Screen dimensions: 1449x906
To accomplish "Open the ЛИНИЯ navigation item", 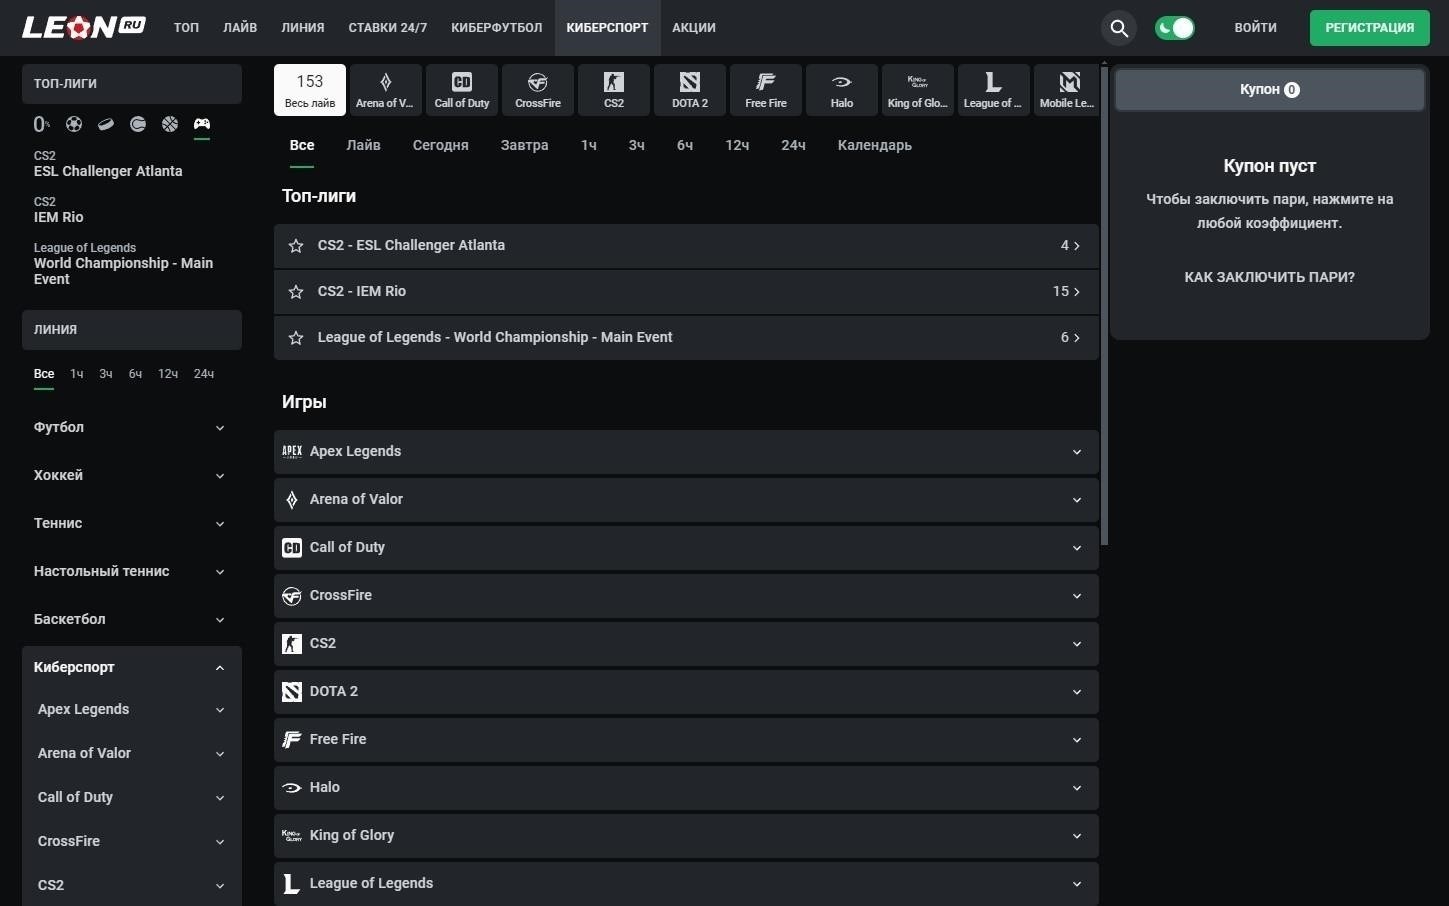I will (x=303, y=28).
